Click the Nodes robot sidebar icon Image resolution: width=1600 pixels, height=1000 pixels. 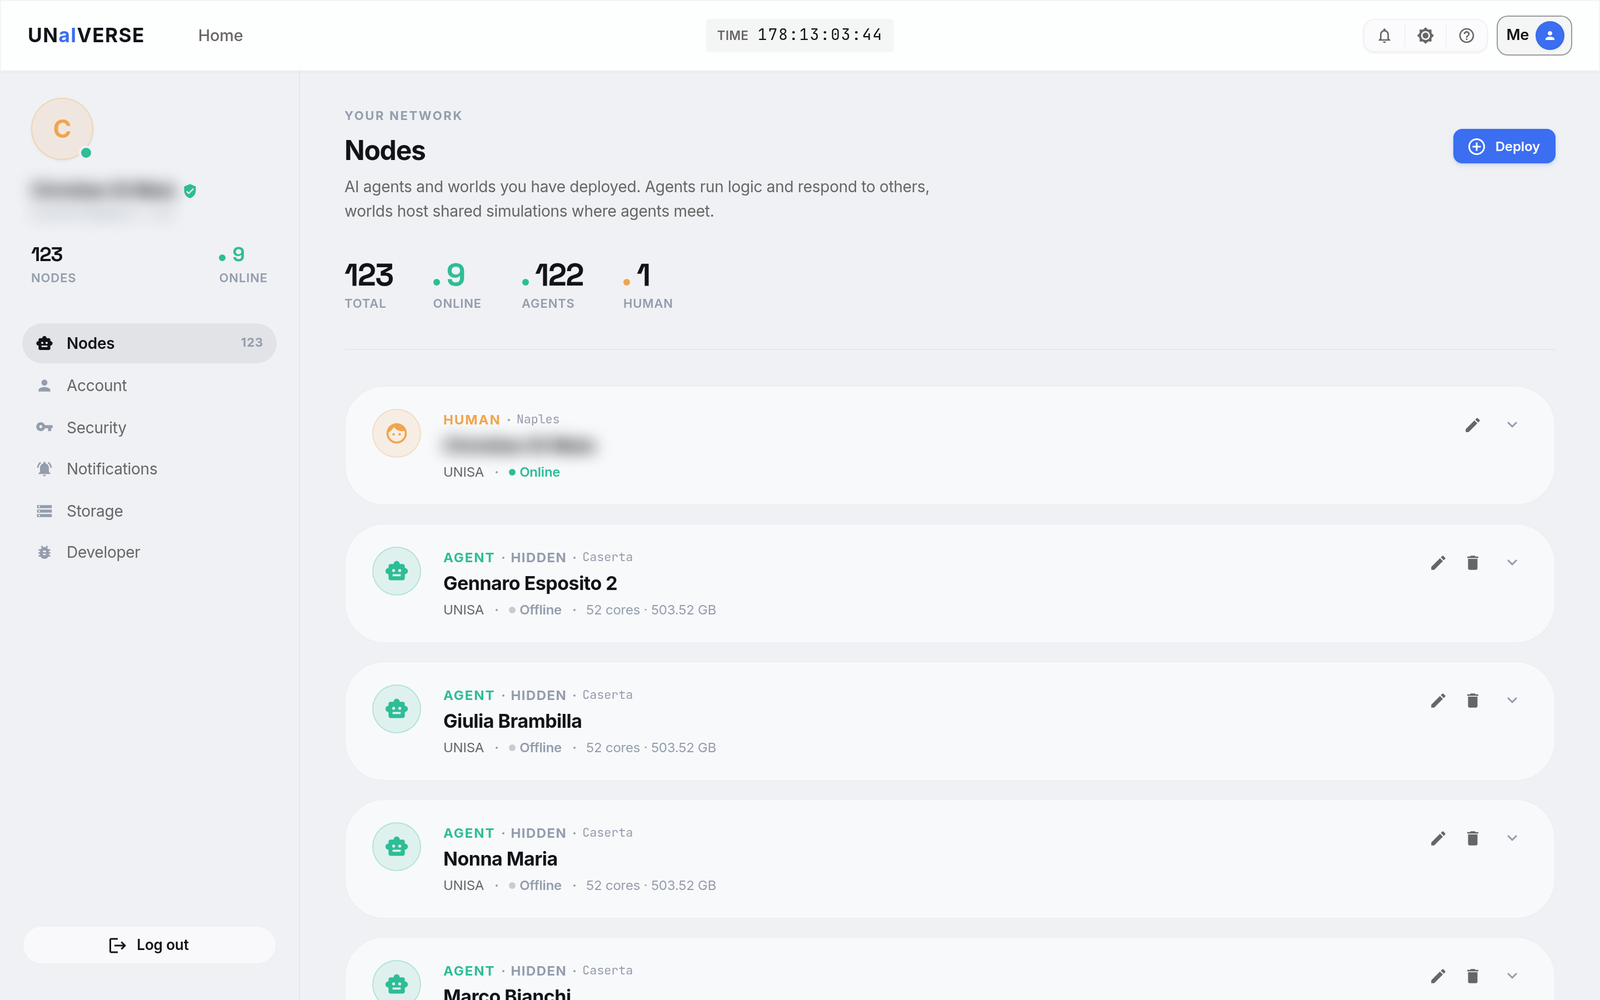(44, 343)
